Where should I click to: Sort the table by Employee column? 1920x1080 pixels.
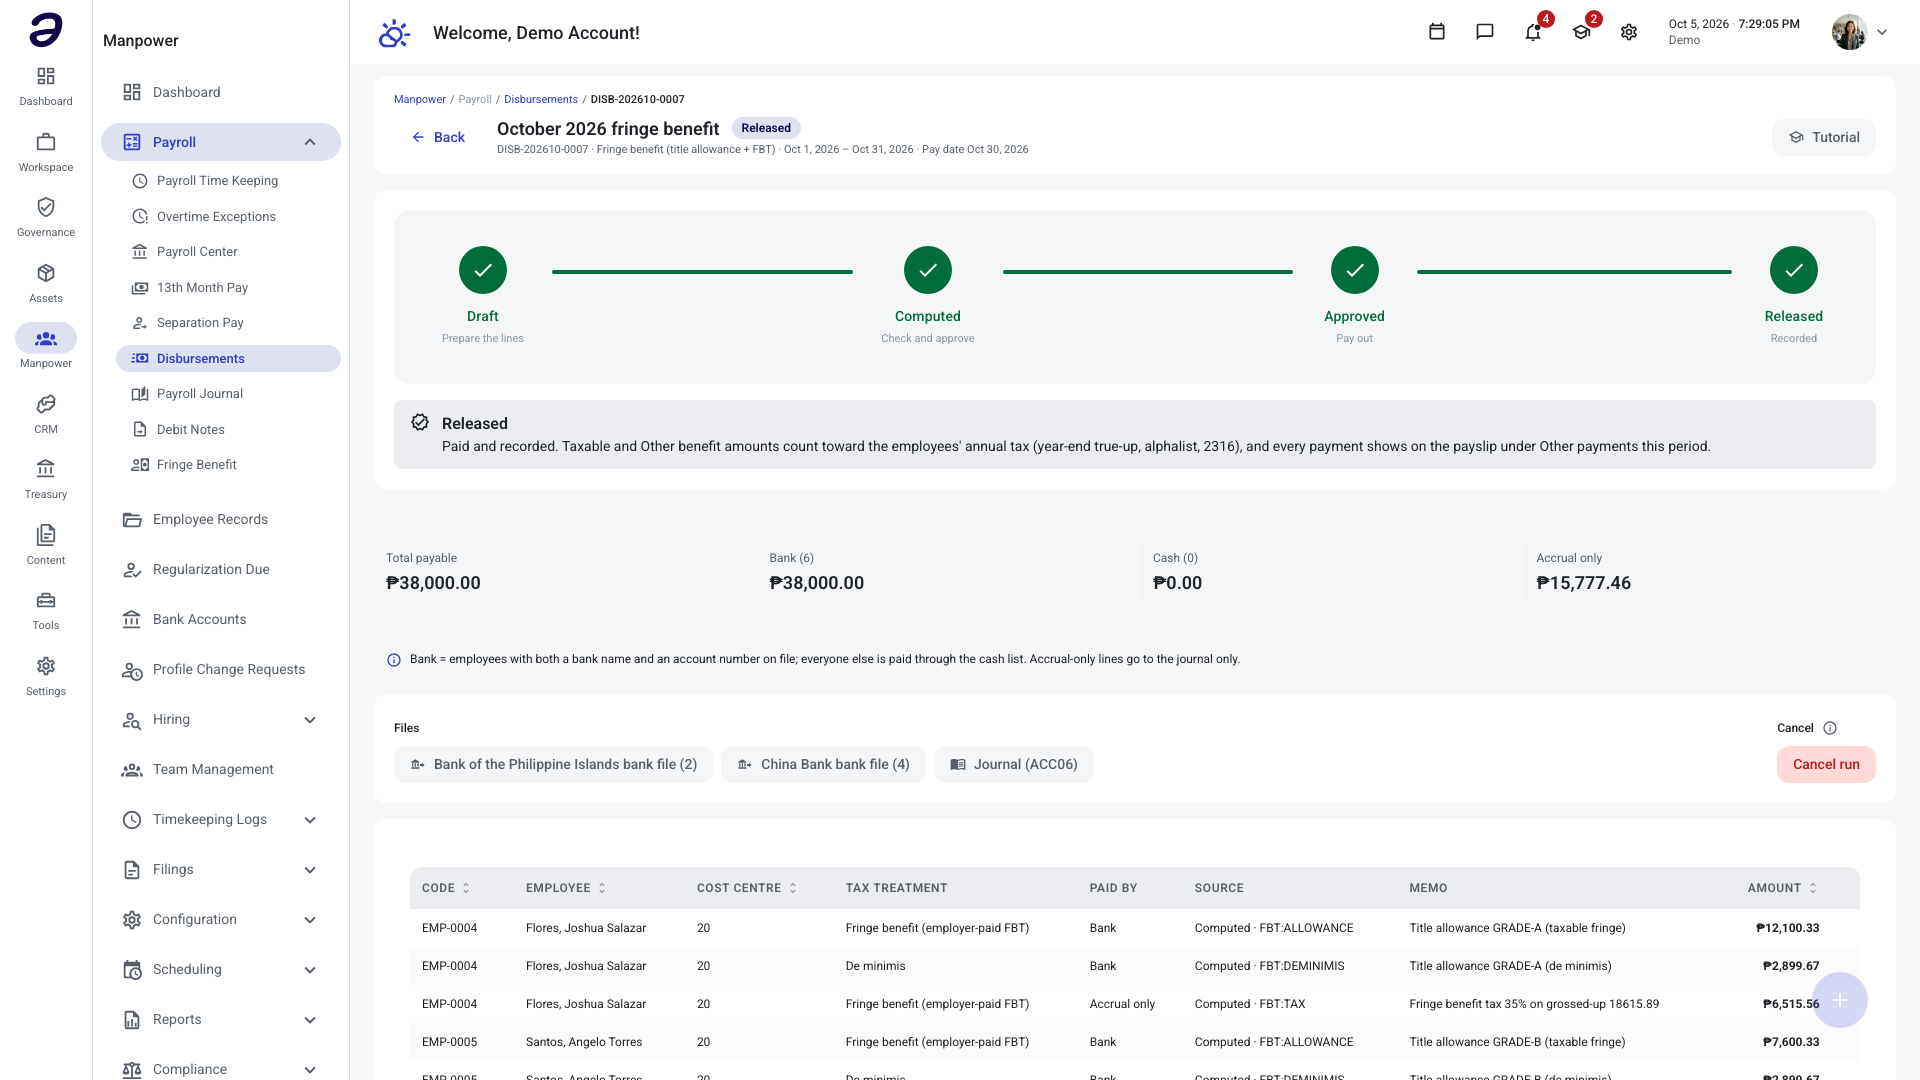(x=566, y=888)
